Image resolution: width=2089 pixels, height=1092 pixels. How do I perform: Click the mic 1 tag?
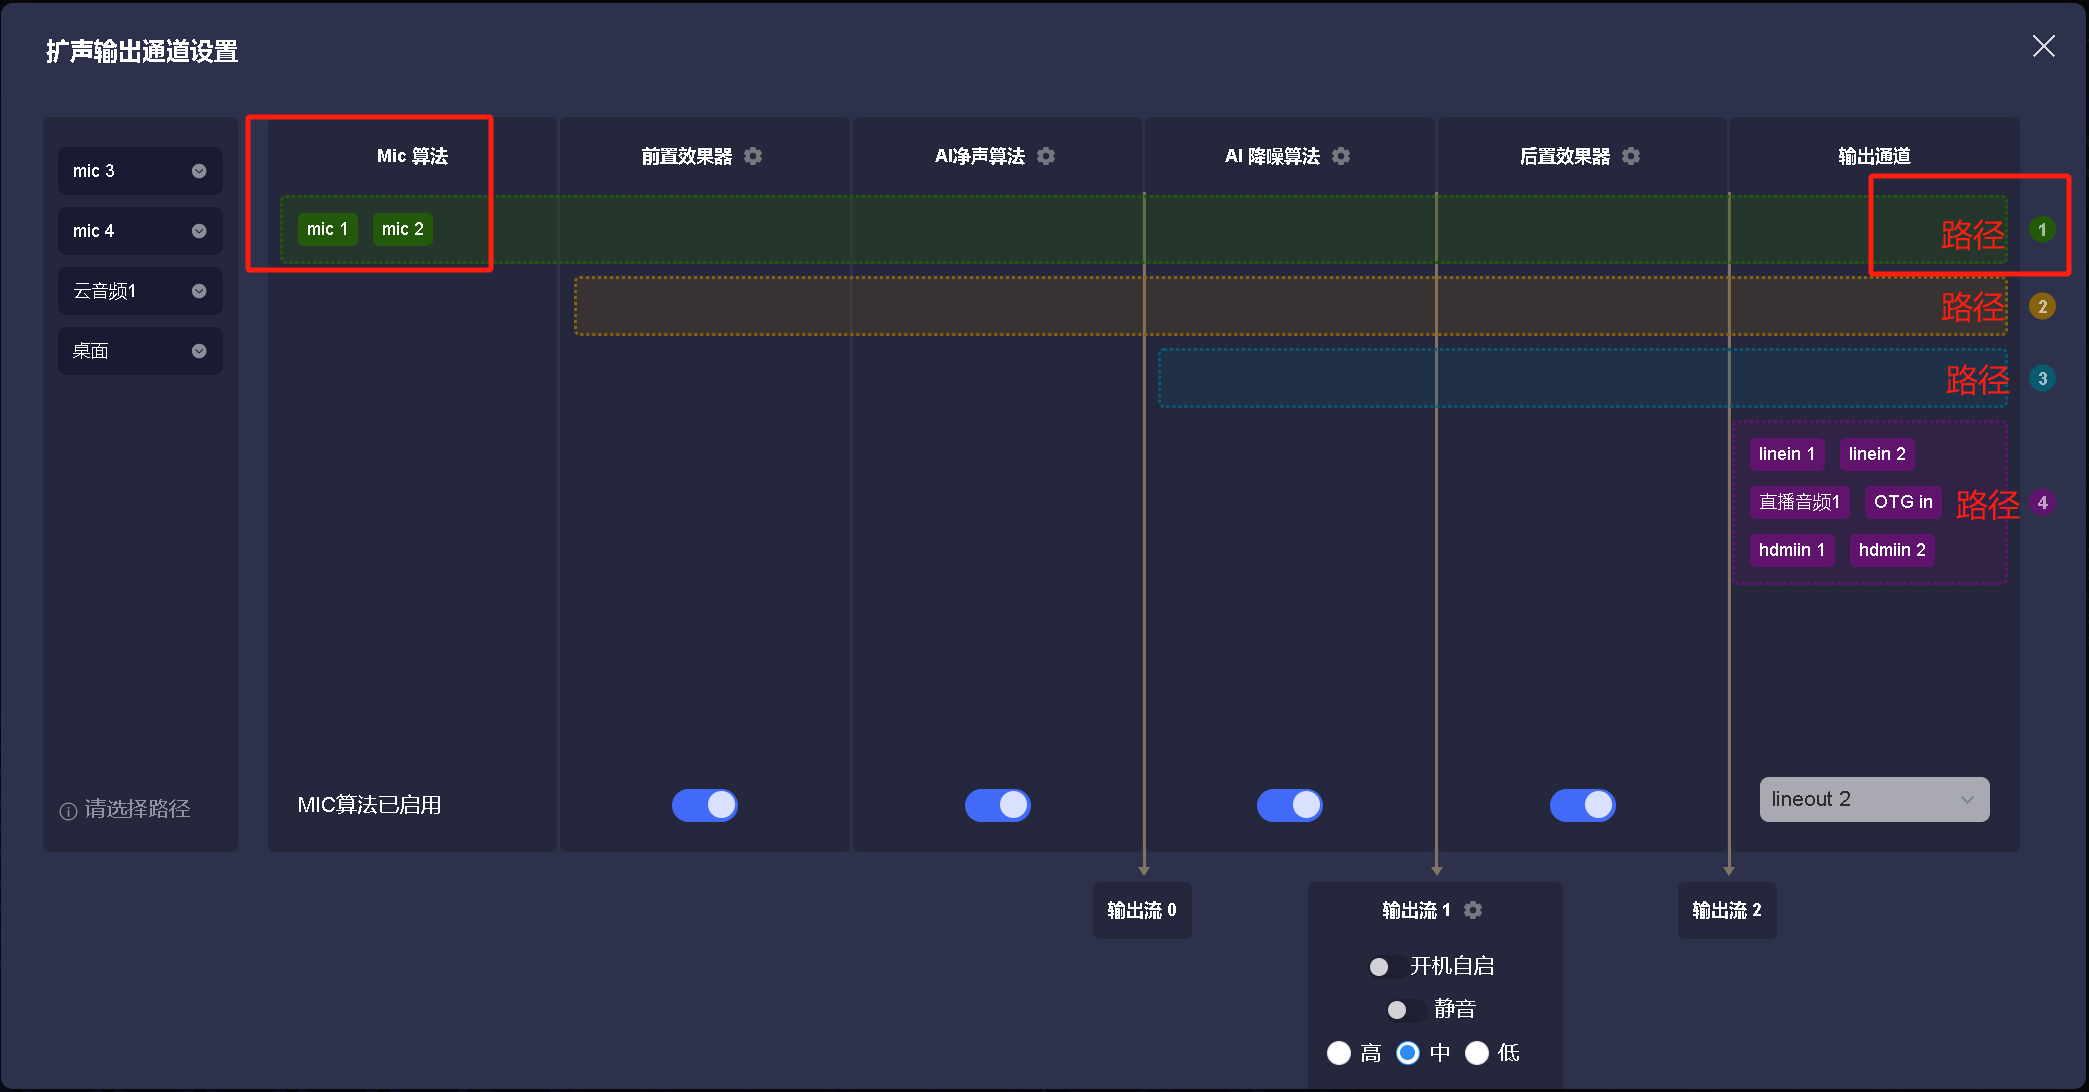[x=327, y=229]
